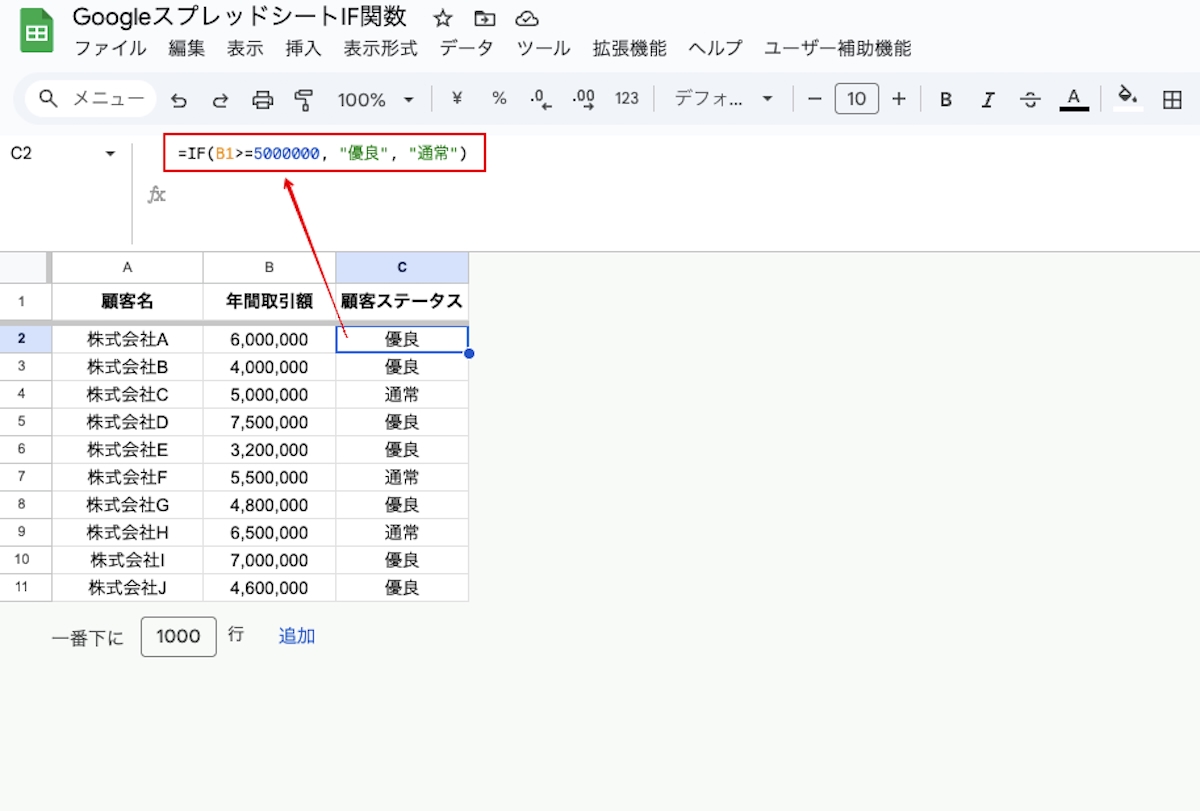Open the 編集 menu

187,48
